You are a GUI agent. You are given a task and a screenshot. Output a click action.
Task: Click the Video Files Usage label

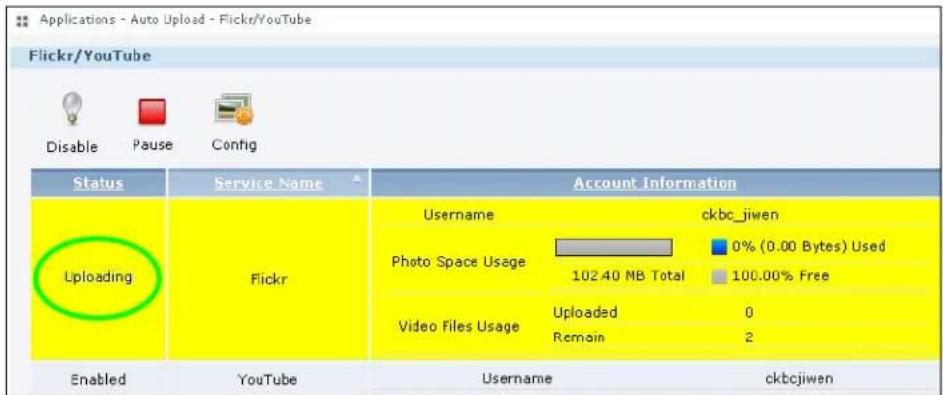click(459, 326)
